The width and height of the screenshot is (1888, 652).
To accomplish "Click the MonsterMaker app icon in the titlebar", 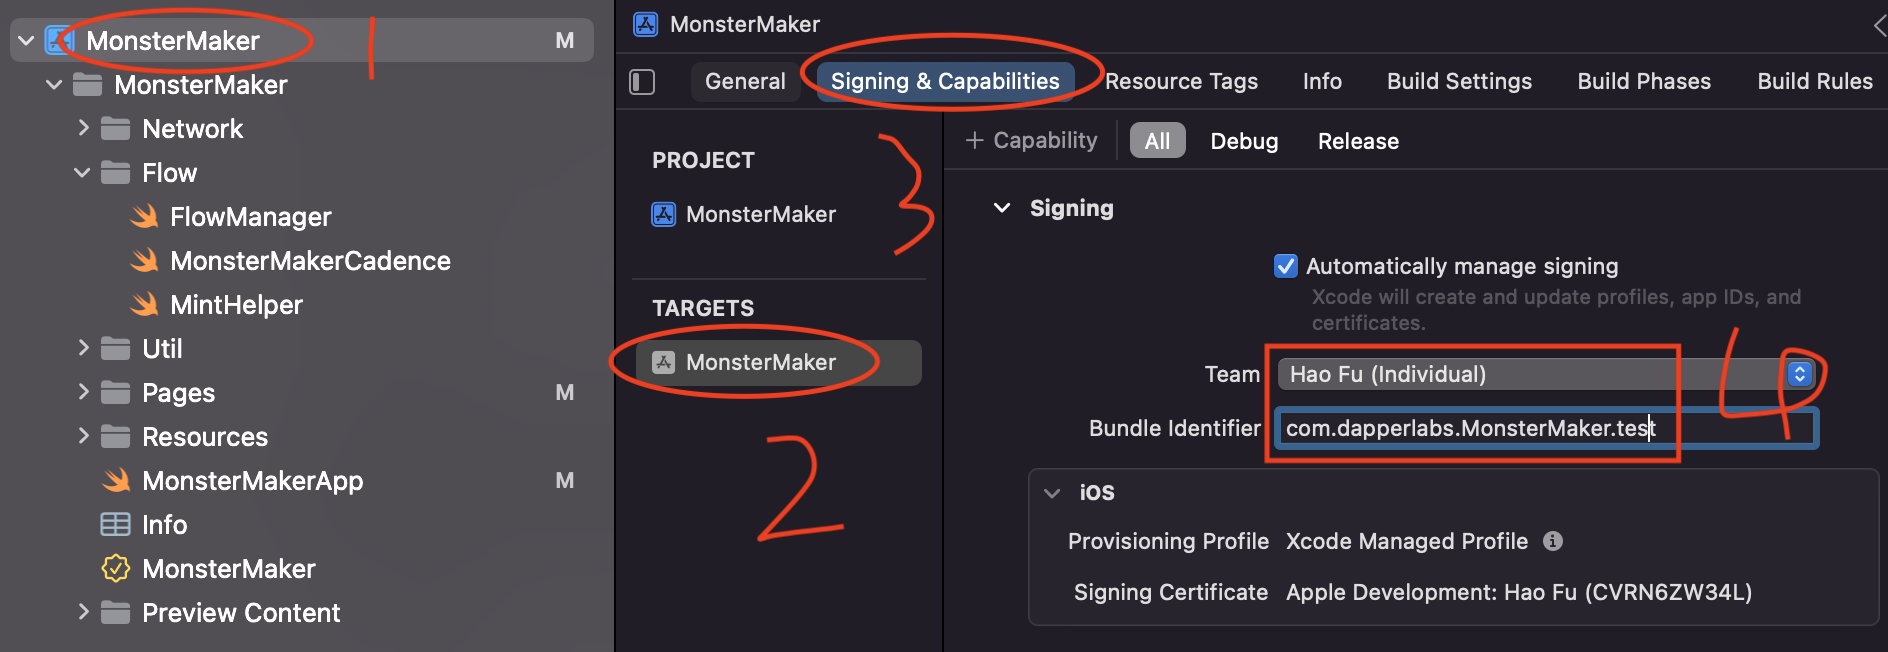I will point(646,23).
